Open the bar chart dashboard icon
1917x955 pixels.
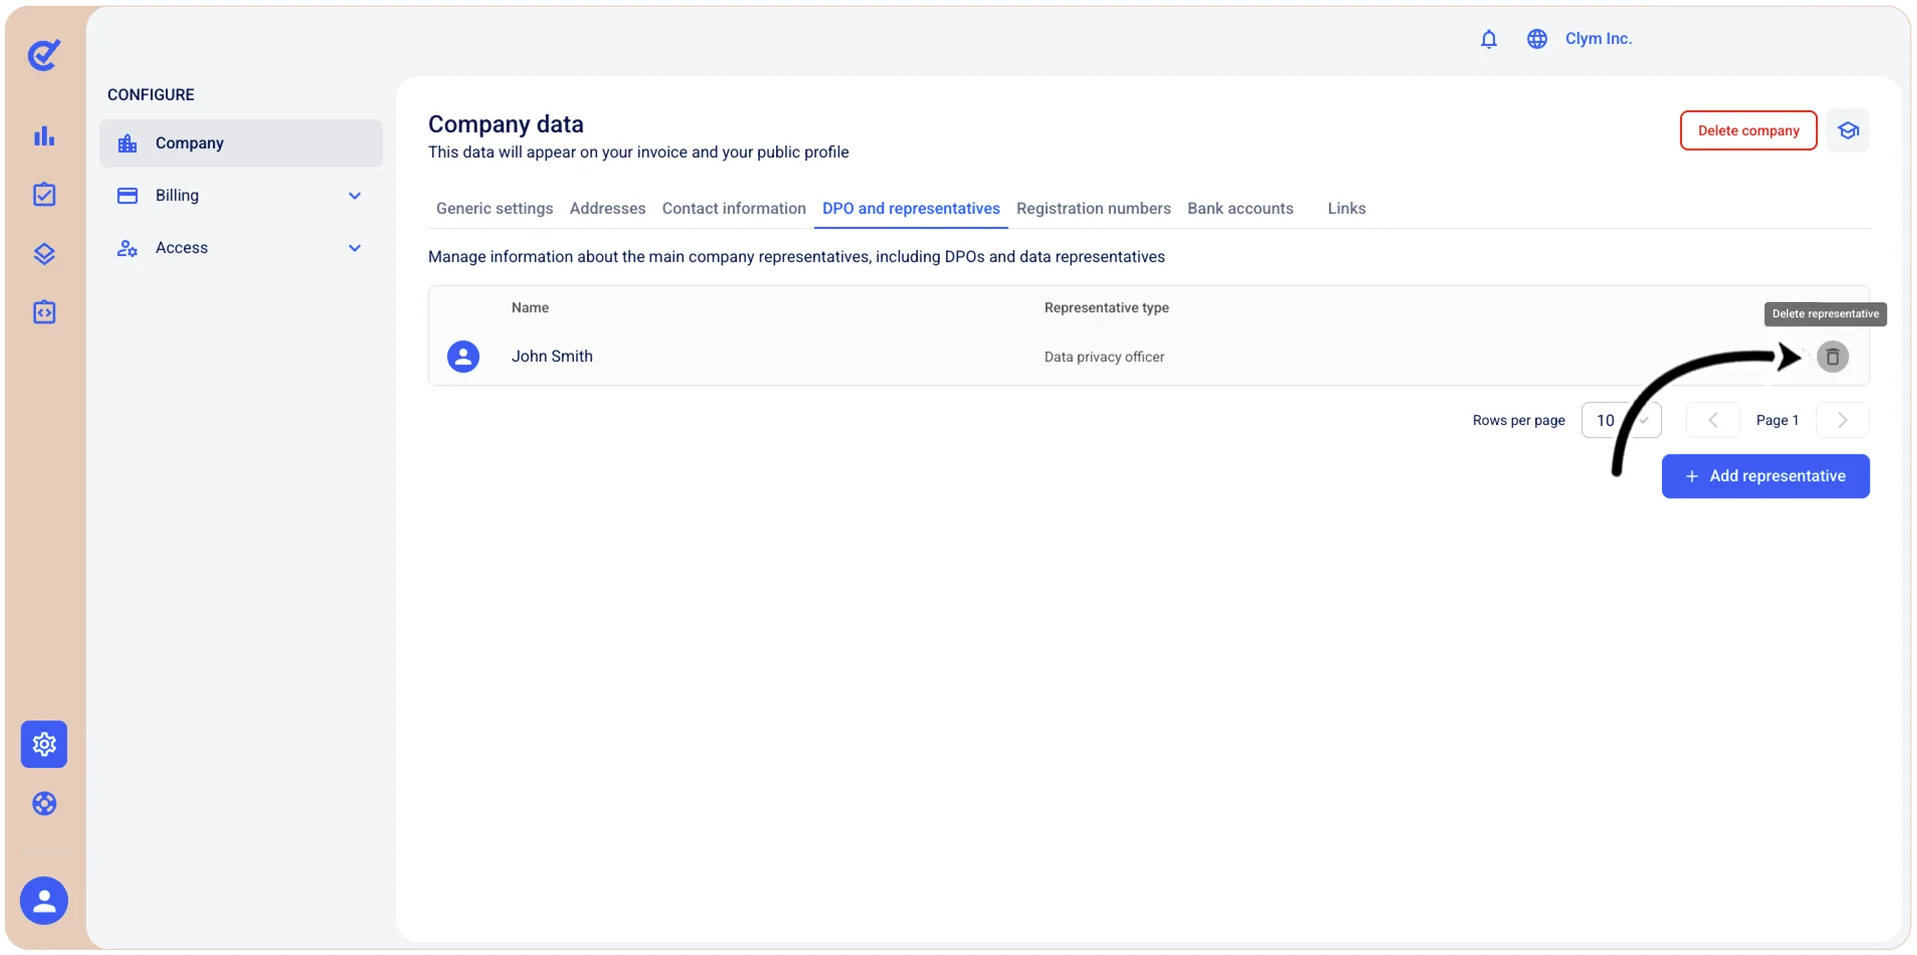pyautogui.click(x=44, y=136)
